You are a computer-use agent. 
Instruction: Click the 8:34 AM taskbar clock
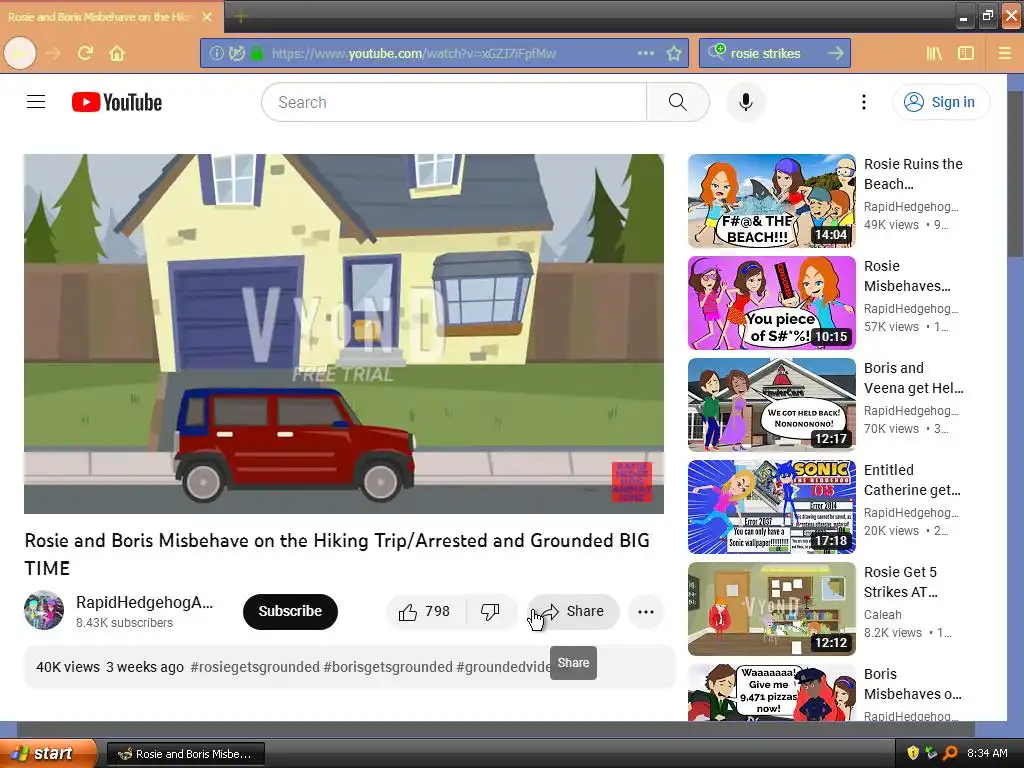[987, 753]
